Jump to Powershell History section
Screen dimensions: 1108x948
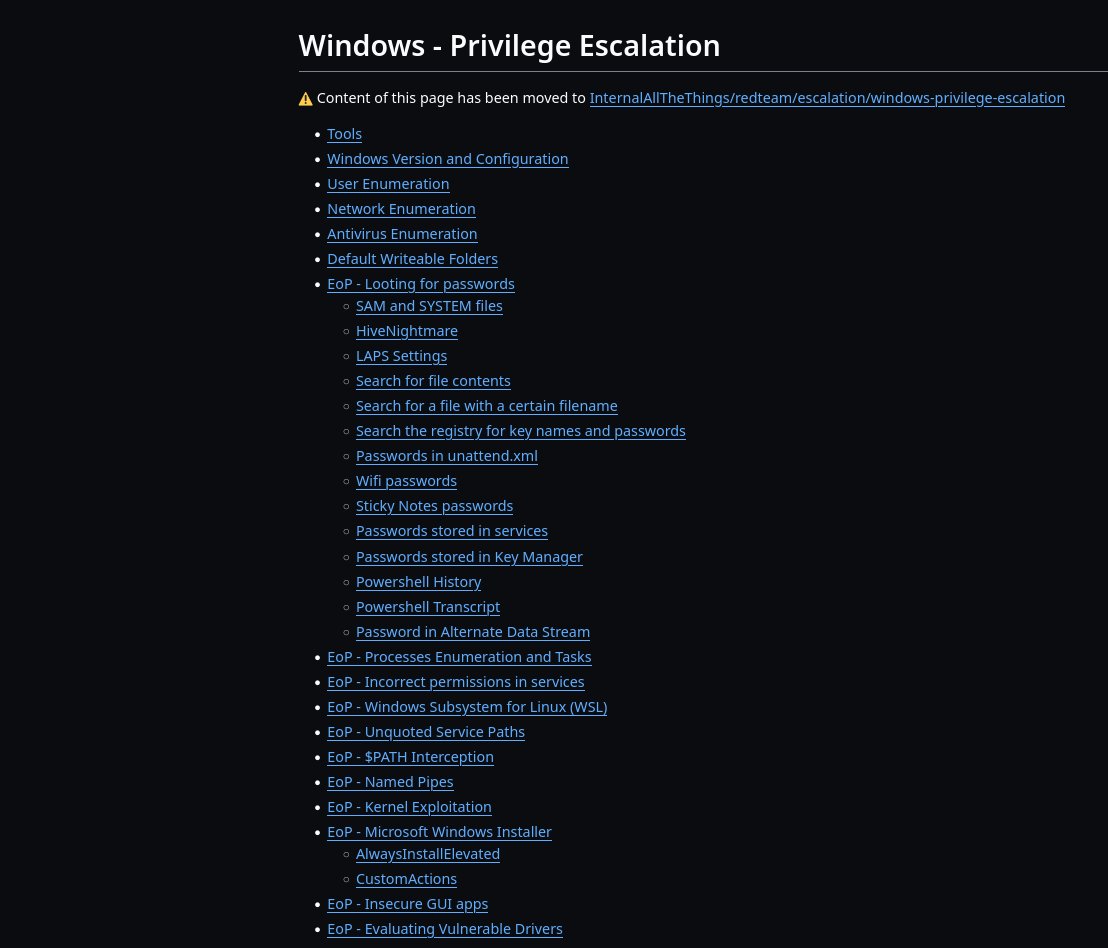click(418, 582)
